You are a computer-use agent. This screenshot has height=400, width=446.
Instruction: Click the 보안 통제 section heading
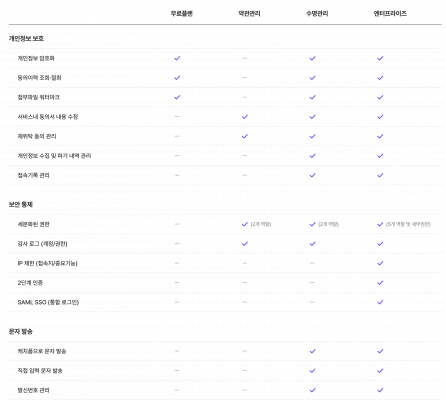click(x=20, y=205)
